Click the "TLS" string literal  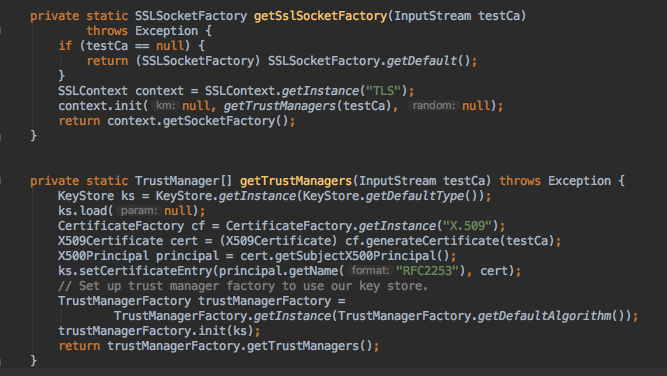click(x=383, y=91)
